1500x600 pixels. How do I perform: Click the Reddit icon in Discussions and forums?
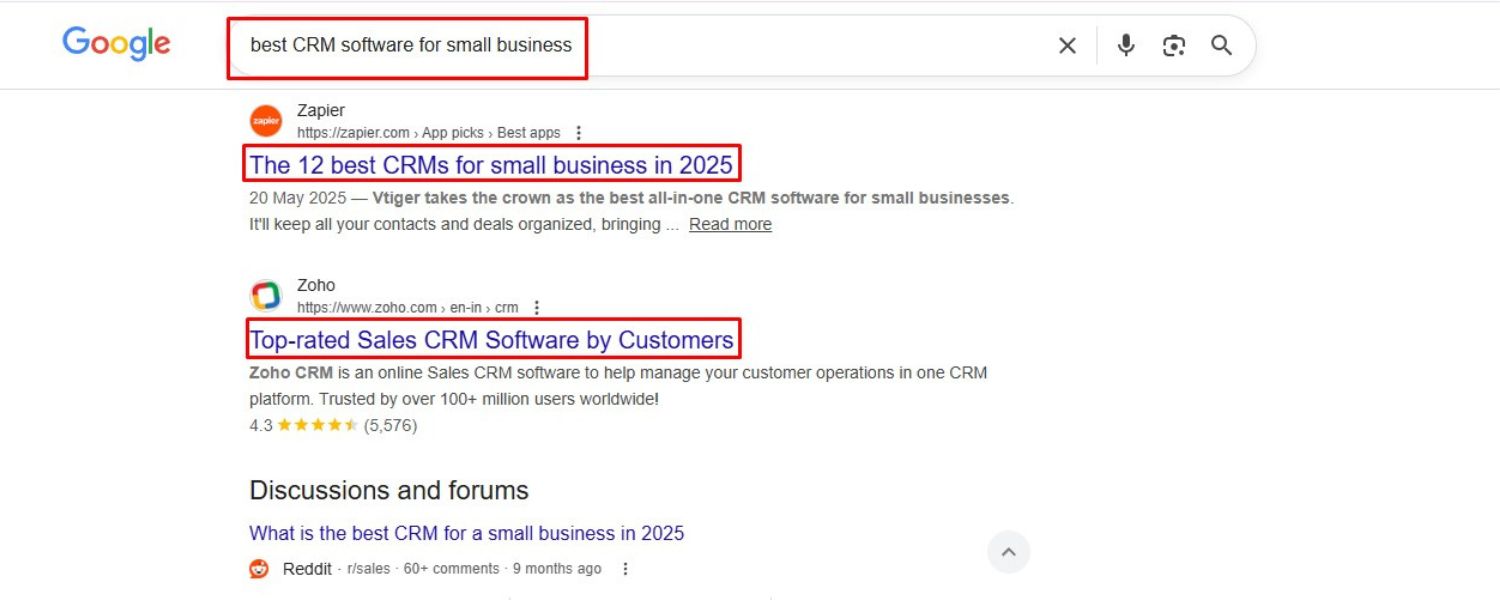(258, 568)
